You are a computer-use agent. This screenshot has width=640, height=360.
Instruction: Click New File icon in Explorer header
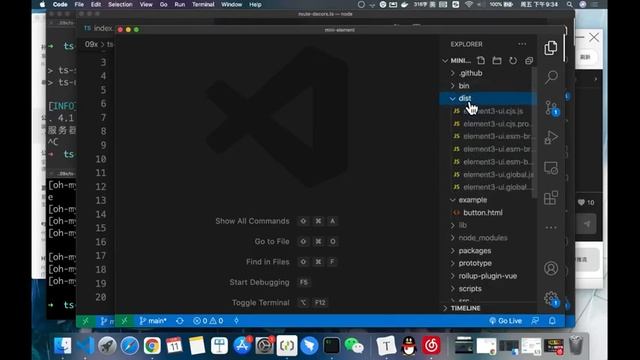(x=481, y=60)
